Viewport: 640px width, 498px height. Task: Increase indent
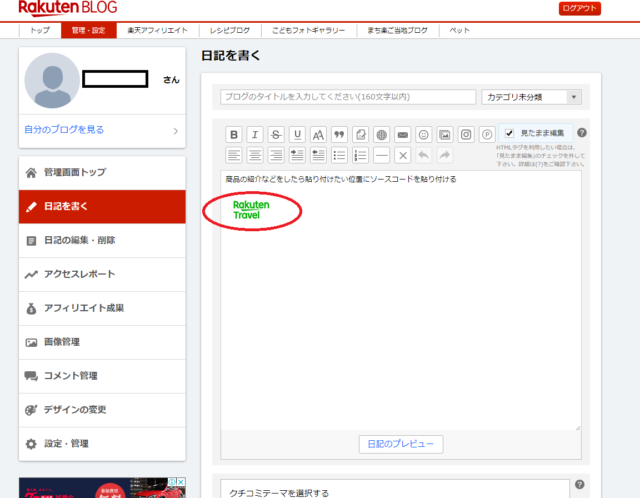(297, 155)
